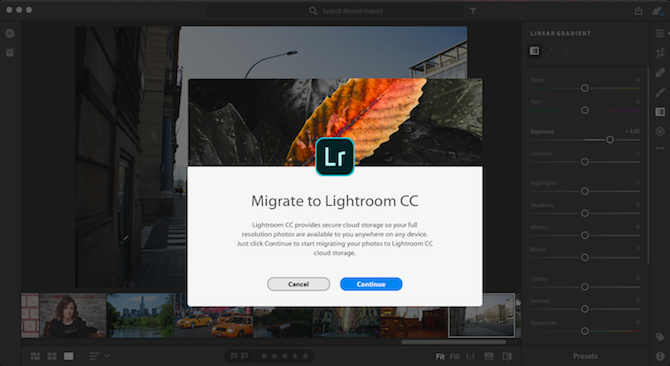The width and height of the screenshot is (670, 366).
Task: Click the Add Photos plus icon
Action: point(10,33)
